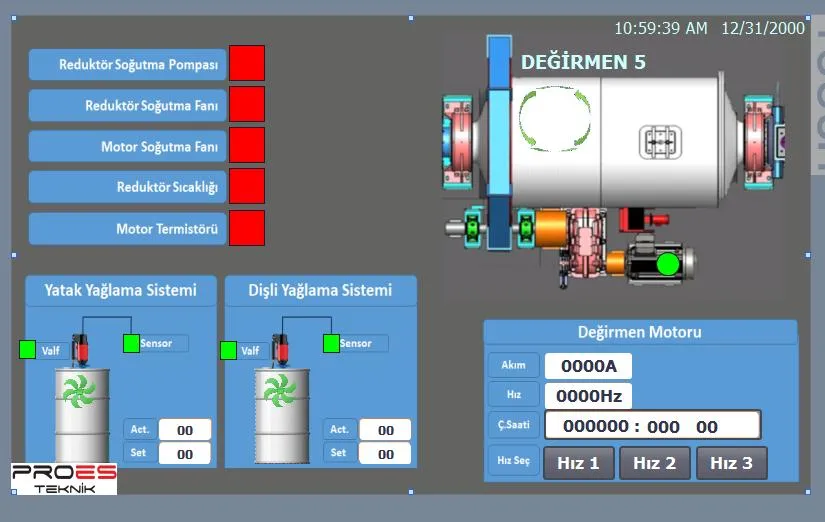Click the red Reduktör Soğutma Pompası status box

click(247, 63)
